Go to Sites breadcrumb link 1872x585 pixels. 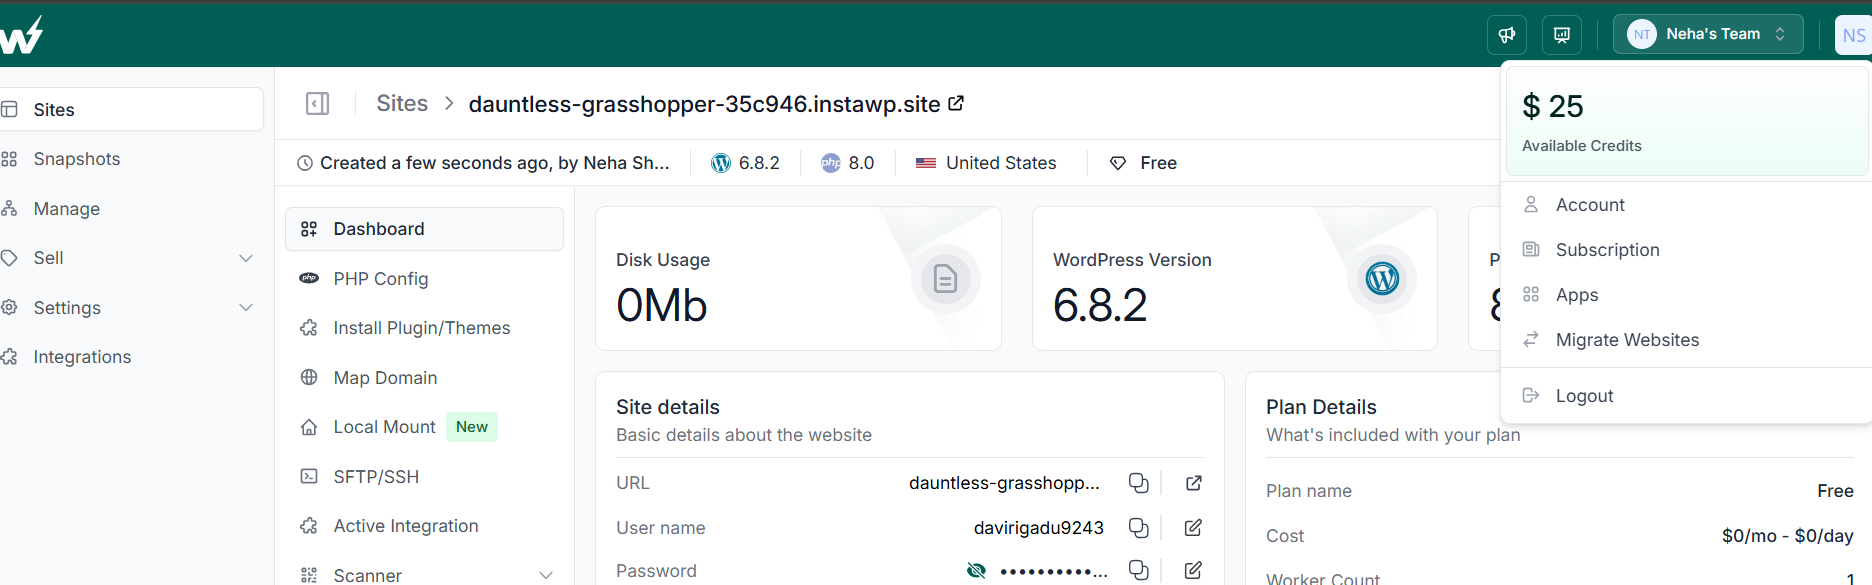tap(402, 103)
